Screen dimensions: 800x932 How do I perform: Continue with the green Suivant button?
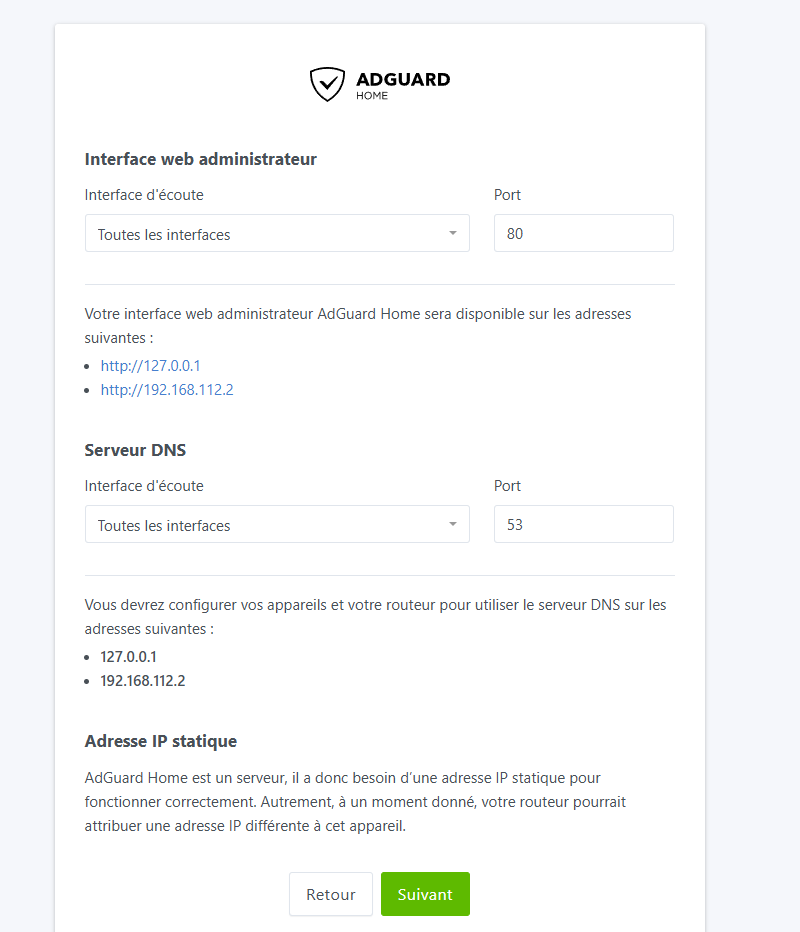426,894
